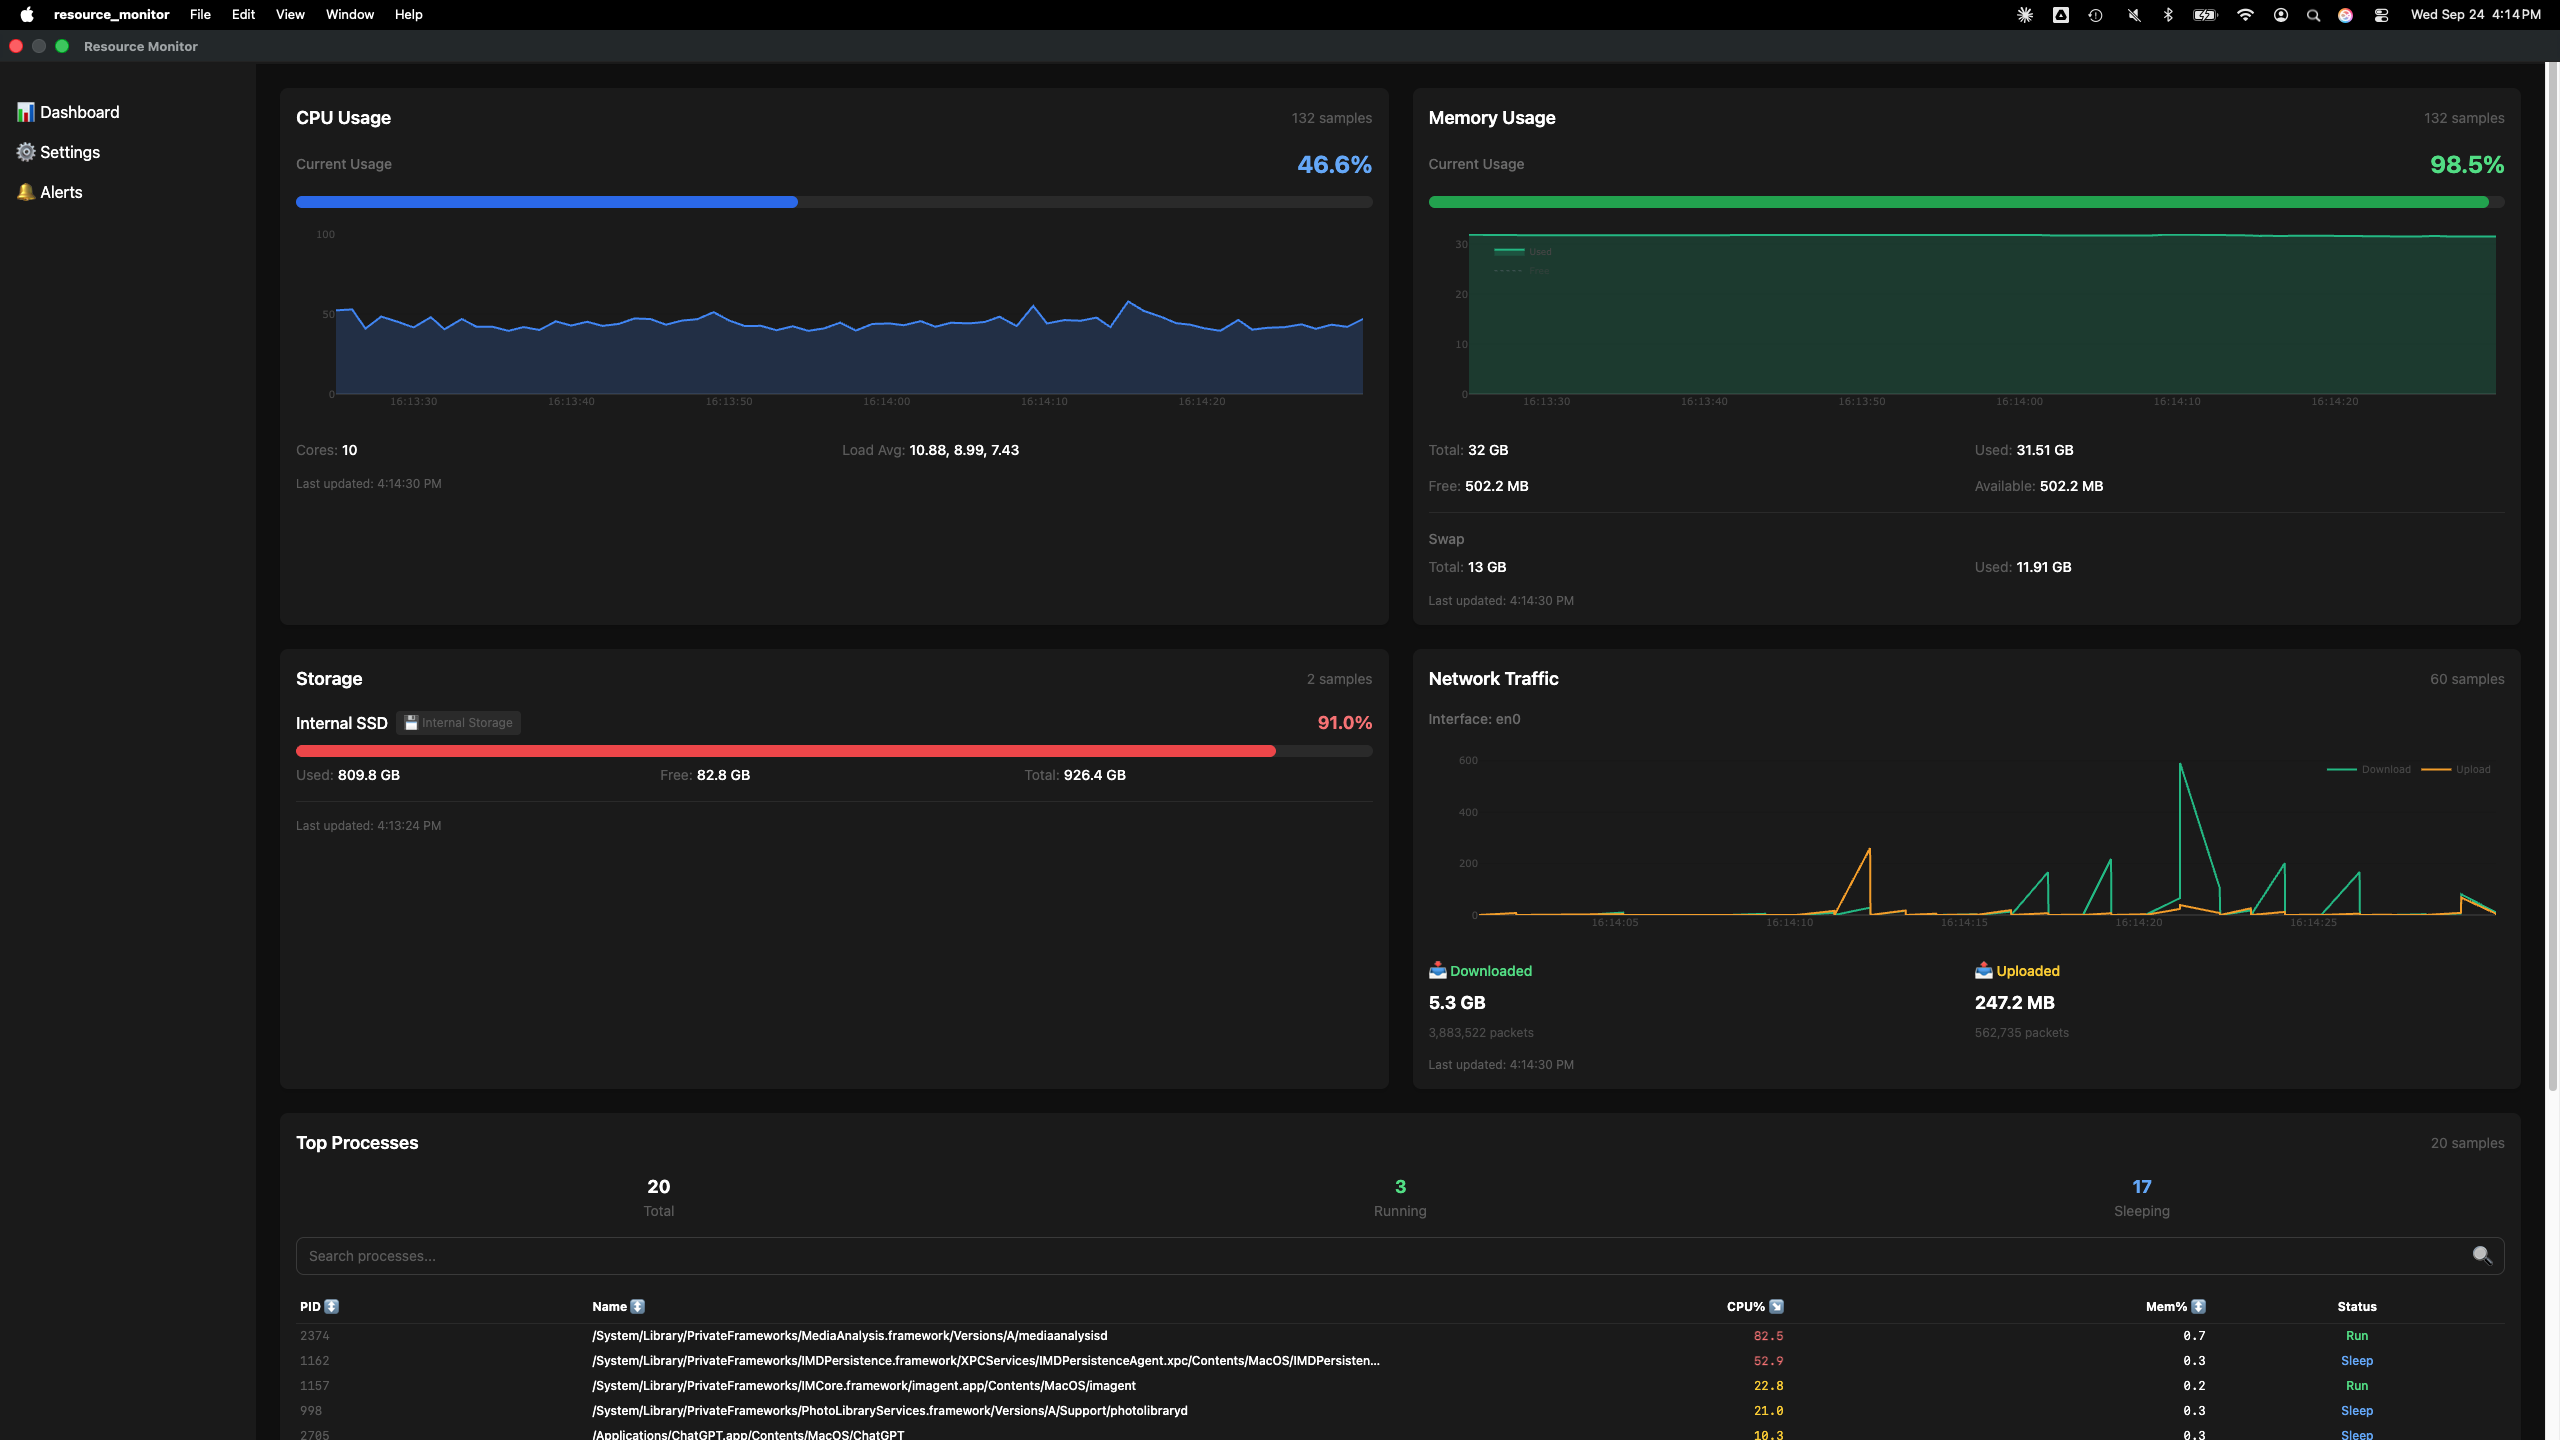
Task: Click the Uploaded outbox icon
Action: point(1983,970)
